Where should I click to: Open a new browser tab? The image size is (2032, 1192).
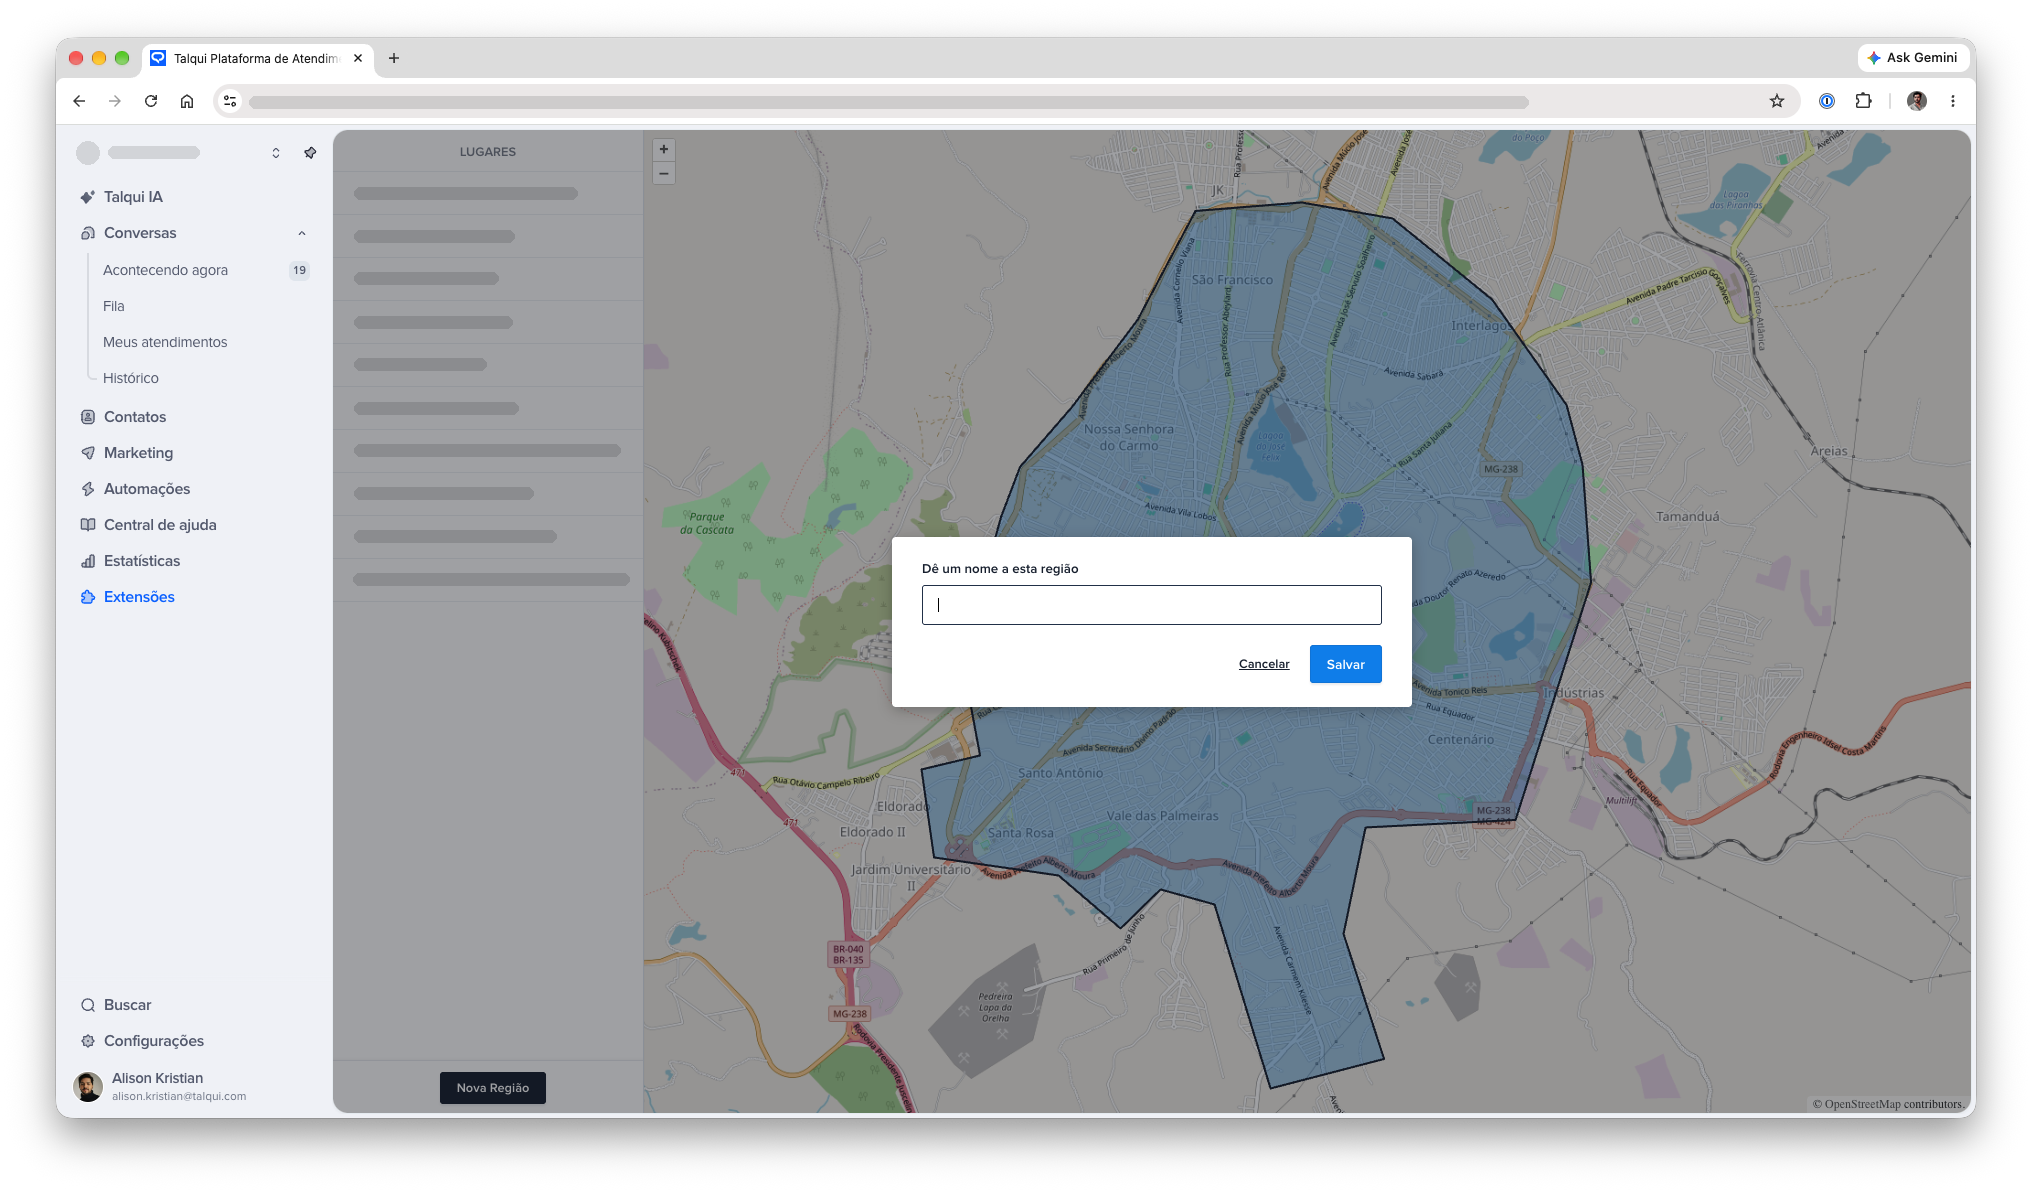tap(394, 58)
